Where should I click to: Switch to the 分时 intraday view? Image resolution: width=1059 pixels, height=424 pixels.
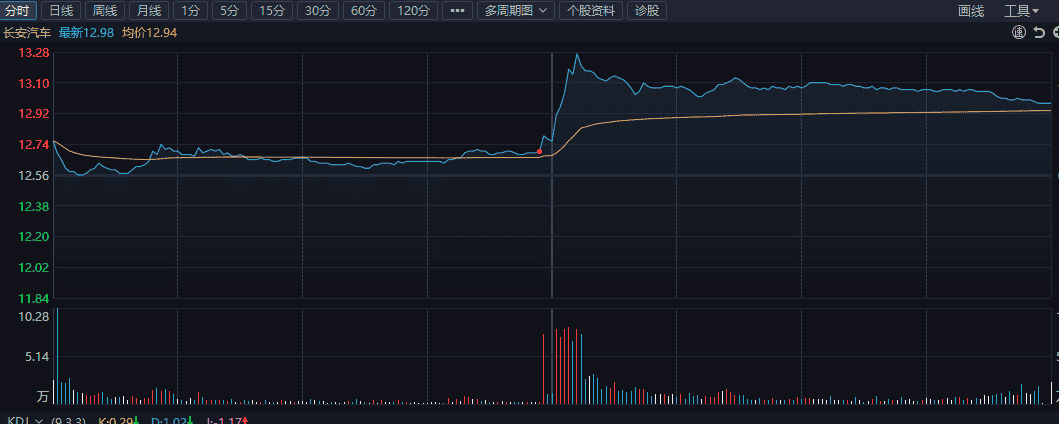click(18, 11)
